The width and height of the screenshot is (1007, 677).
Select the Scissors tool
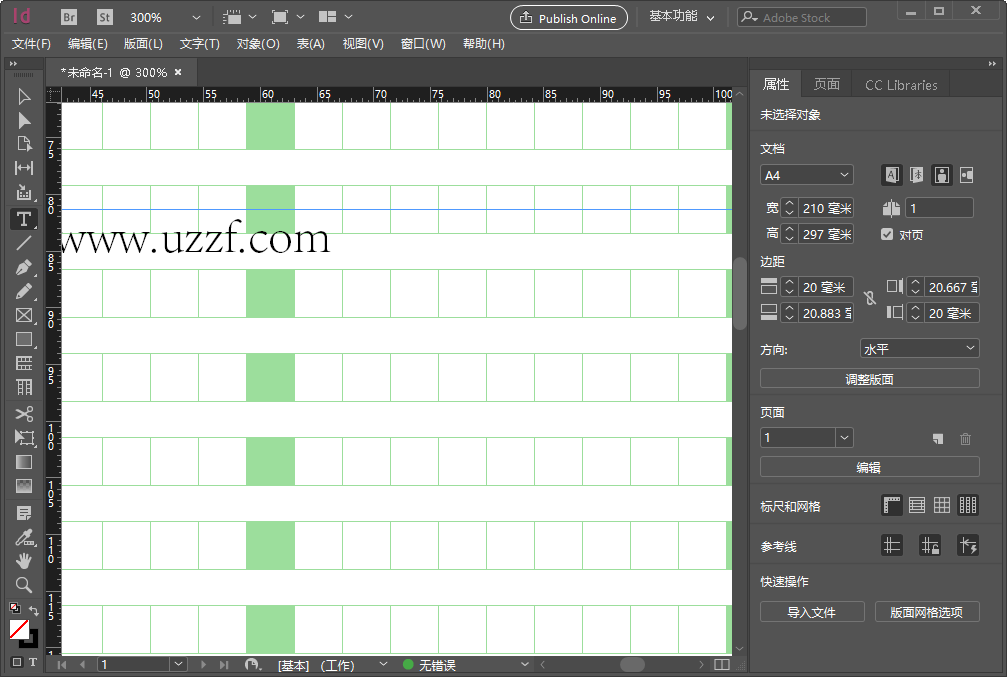tap(24, 413)
